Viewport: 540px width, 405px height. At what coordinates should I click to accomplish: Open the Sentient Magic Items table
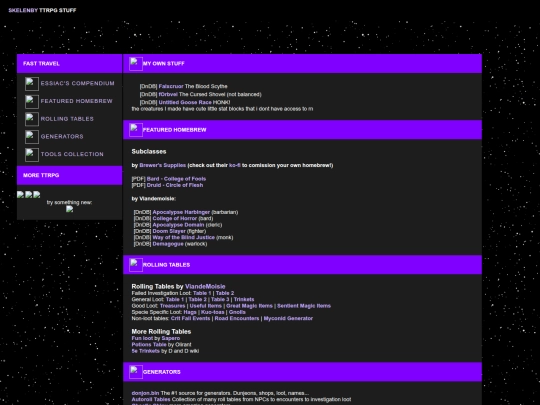pos(304,306)
